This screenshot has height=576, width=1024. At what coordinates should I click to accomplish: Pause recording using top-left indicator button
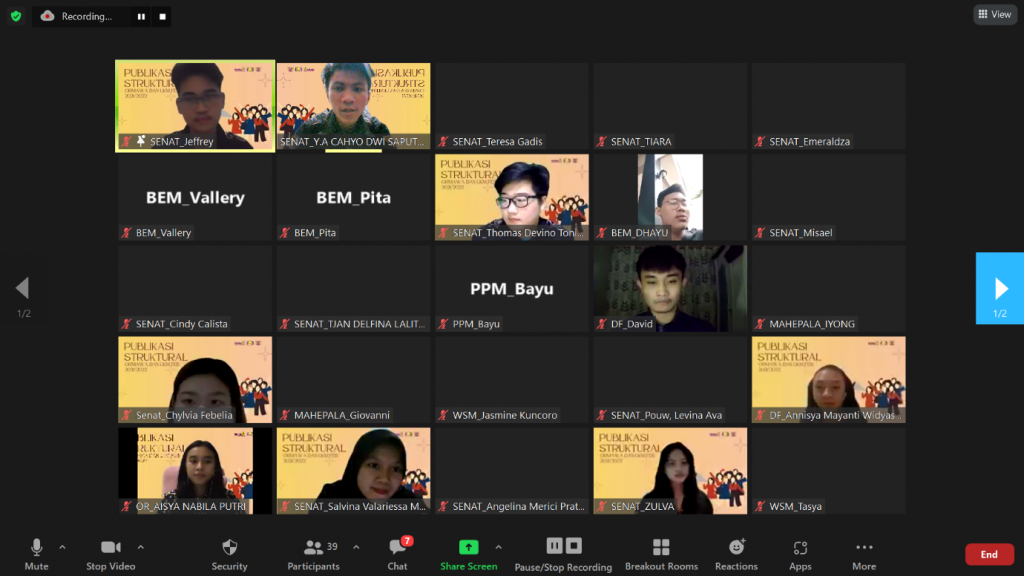tap(141, 16)
